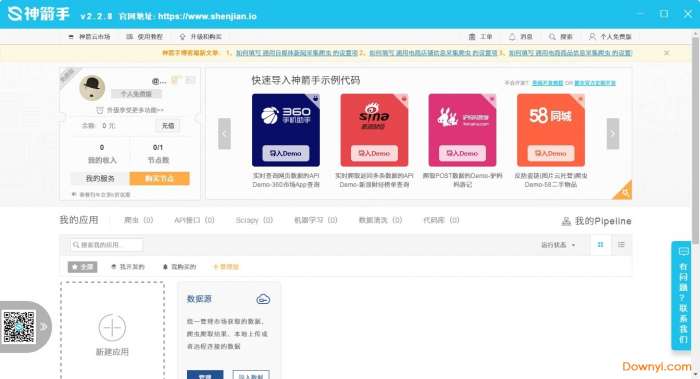Open the 数据源 card title
Screen dimensions: 700x379
point(199,299)
